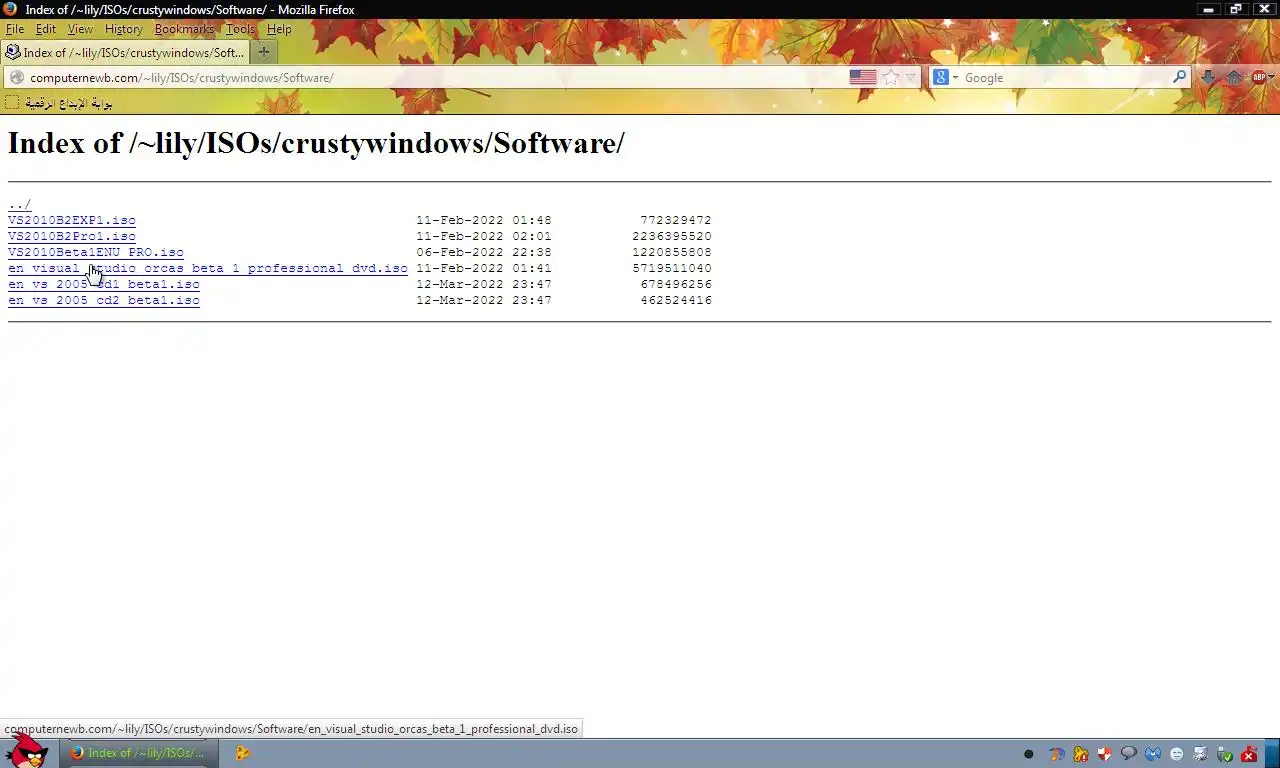This screenshot has height=768, width=1280.
Task: Open the Bookmarks menu
Action: coord(184,29)
